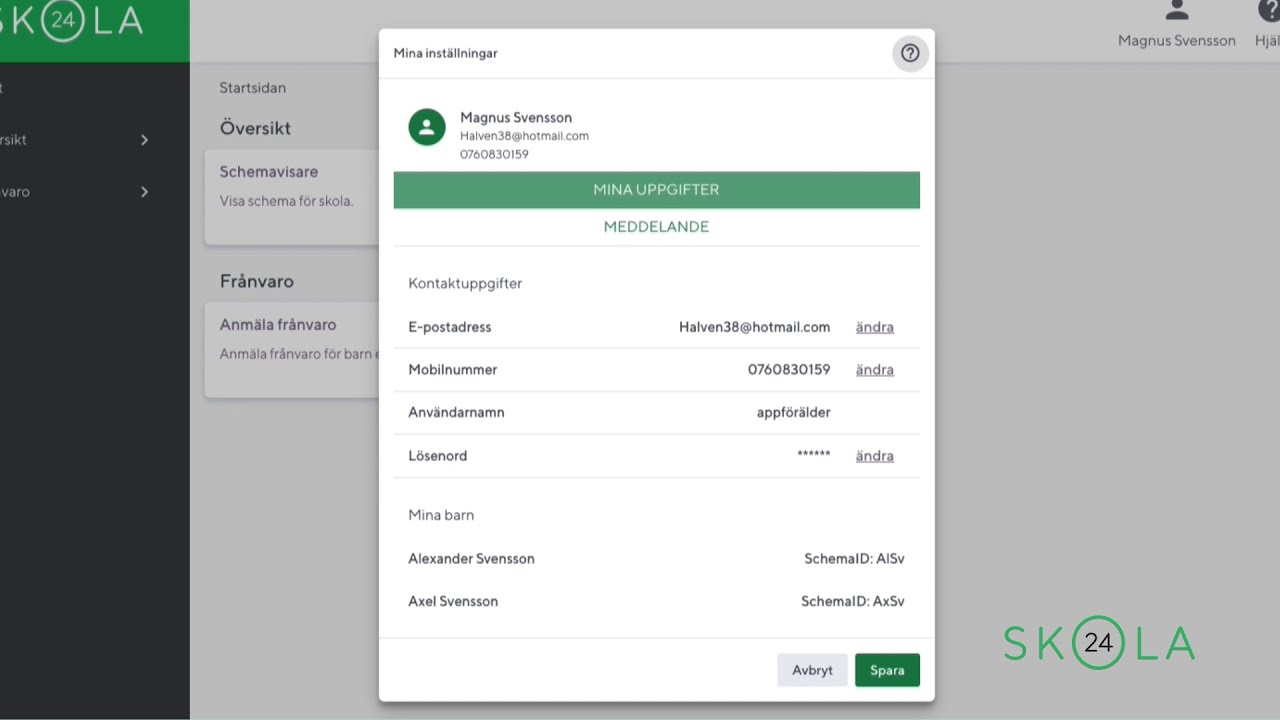Image resolution: width=1280 pixels, height=720 pixels.
Task: Click ändra next to Mobilnummer
Action: click(874, 370)
